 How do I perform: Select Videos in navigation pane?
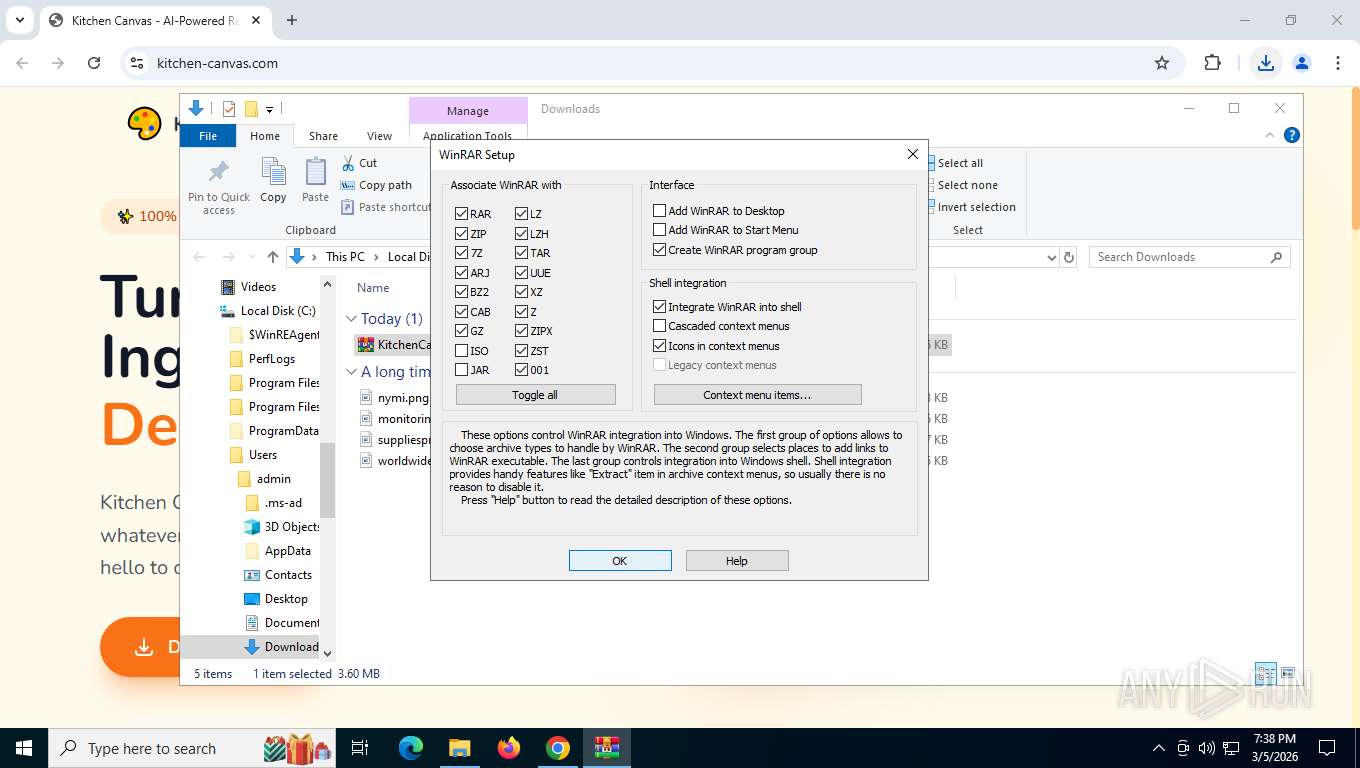pyautogui.click(x=258, y=287)
